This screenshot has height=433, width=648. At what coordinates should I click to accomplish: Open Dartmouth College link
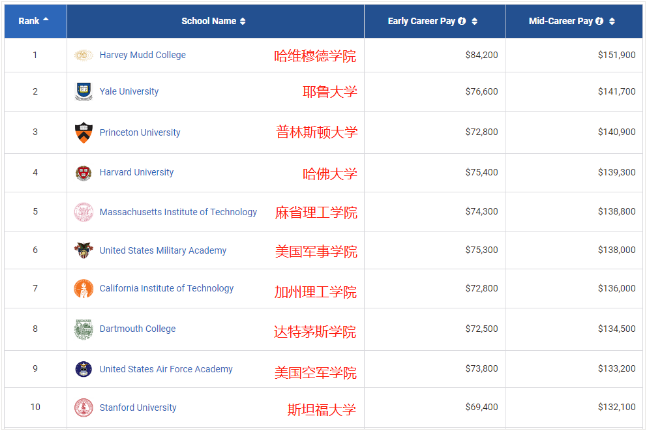[137, 329]
